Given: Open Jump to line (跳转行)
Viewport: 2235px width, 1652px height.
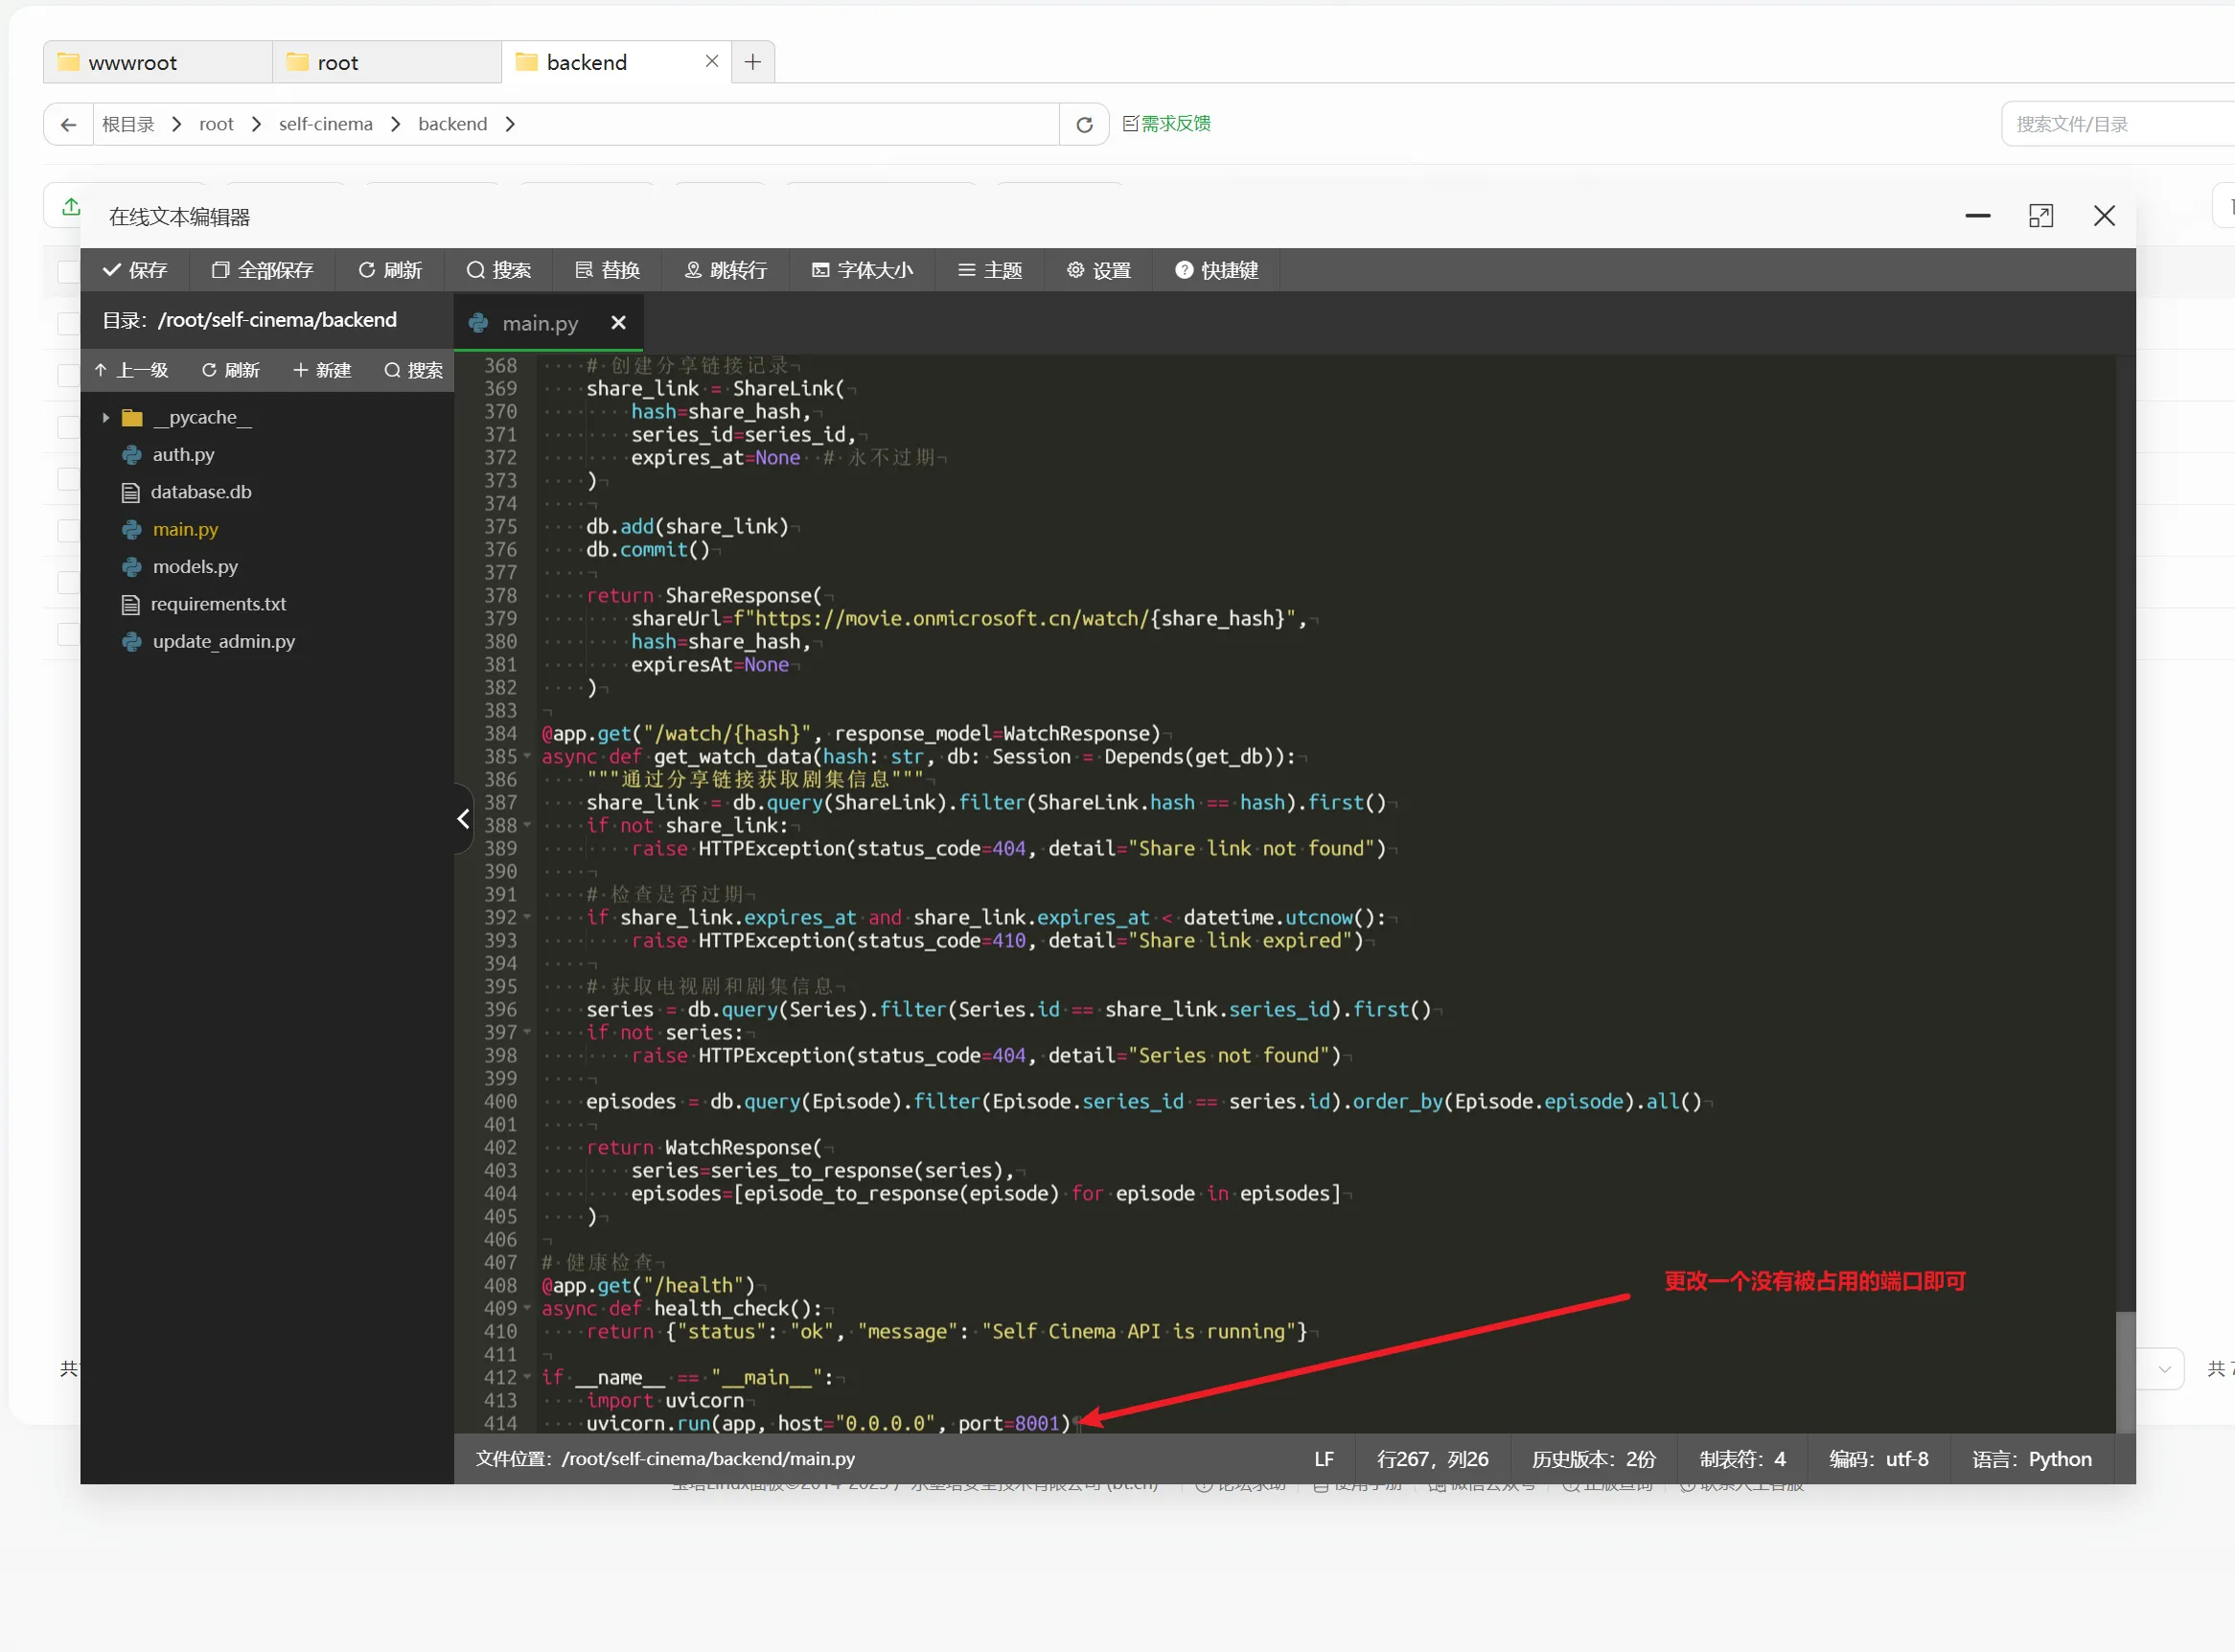Looking at the screenshot, I should (726, 270).
